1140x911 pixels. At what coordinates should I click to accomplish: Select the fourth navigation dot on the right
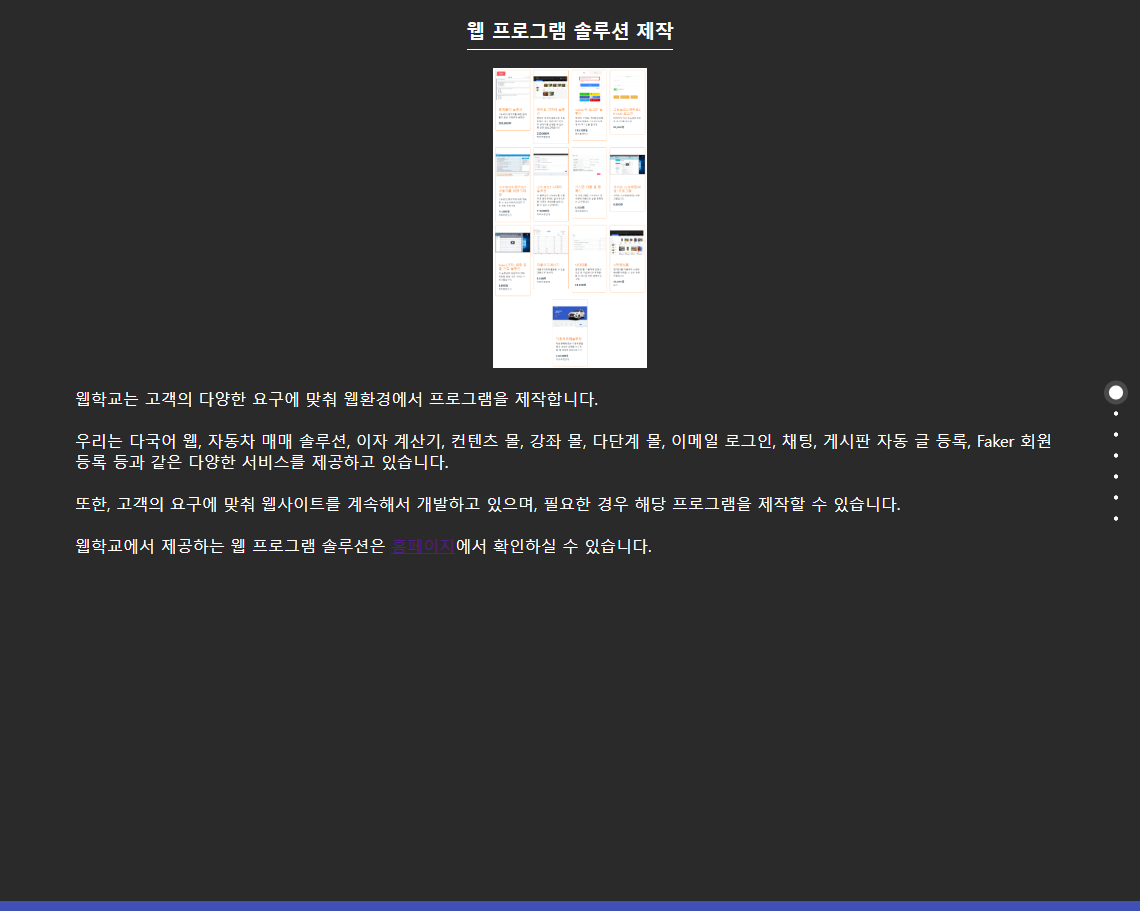pyautogui.click(x=1115, y=454)
